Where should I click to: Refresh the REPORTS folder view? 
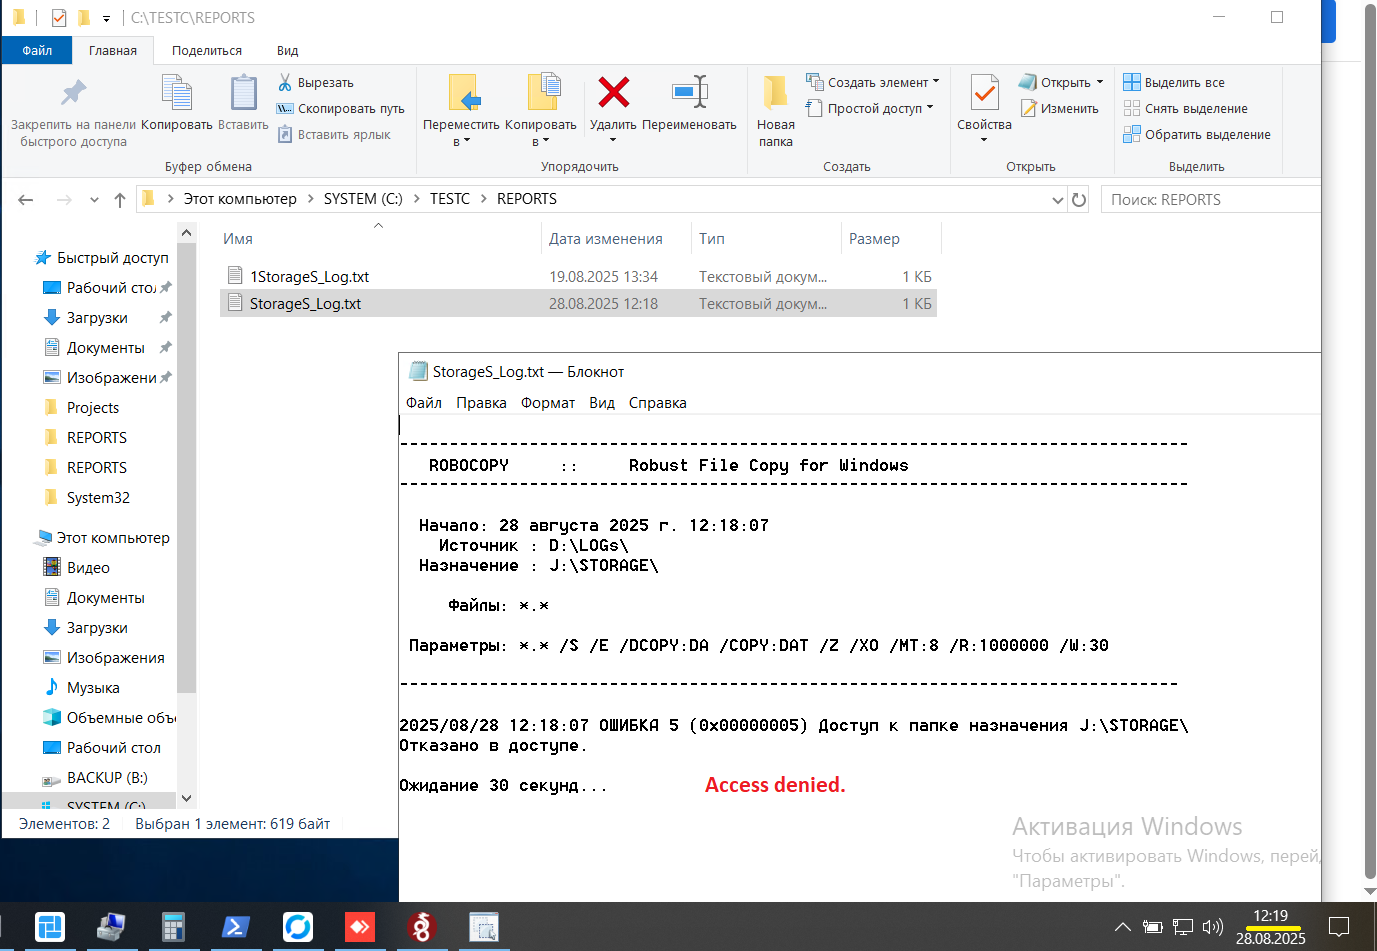point(1079,200)
